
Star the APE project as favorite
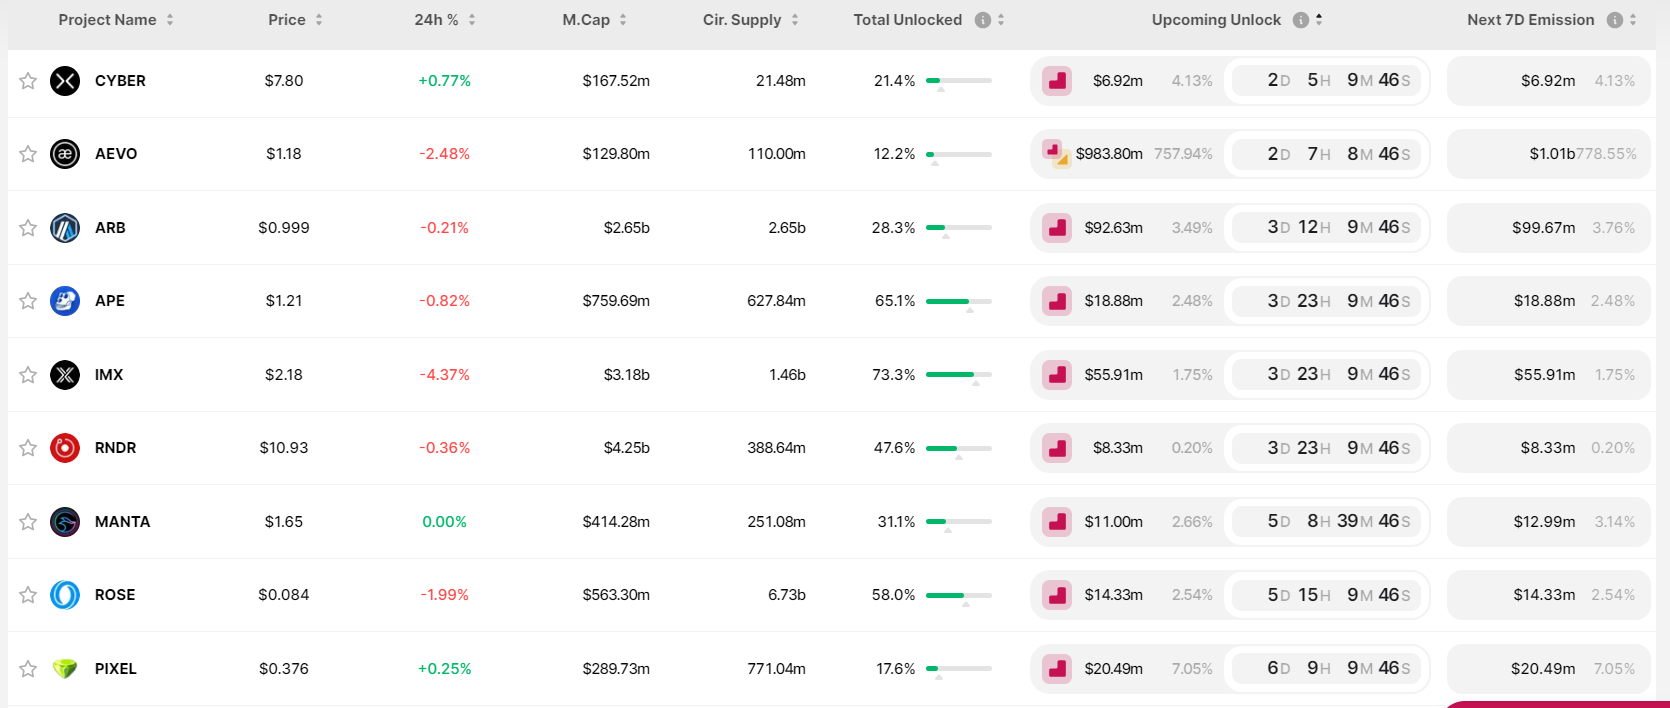pyautogui.click(x=28, y=301)
